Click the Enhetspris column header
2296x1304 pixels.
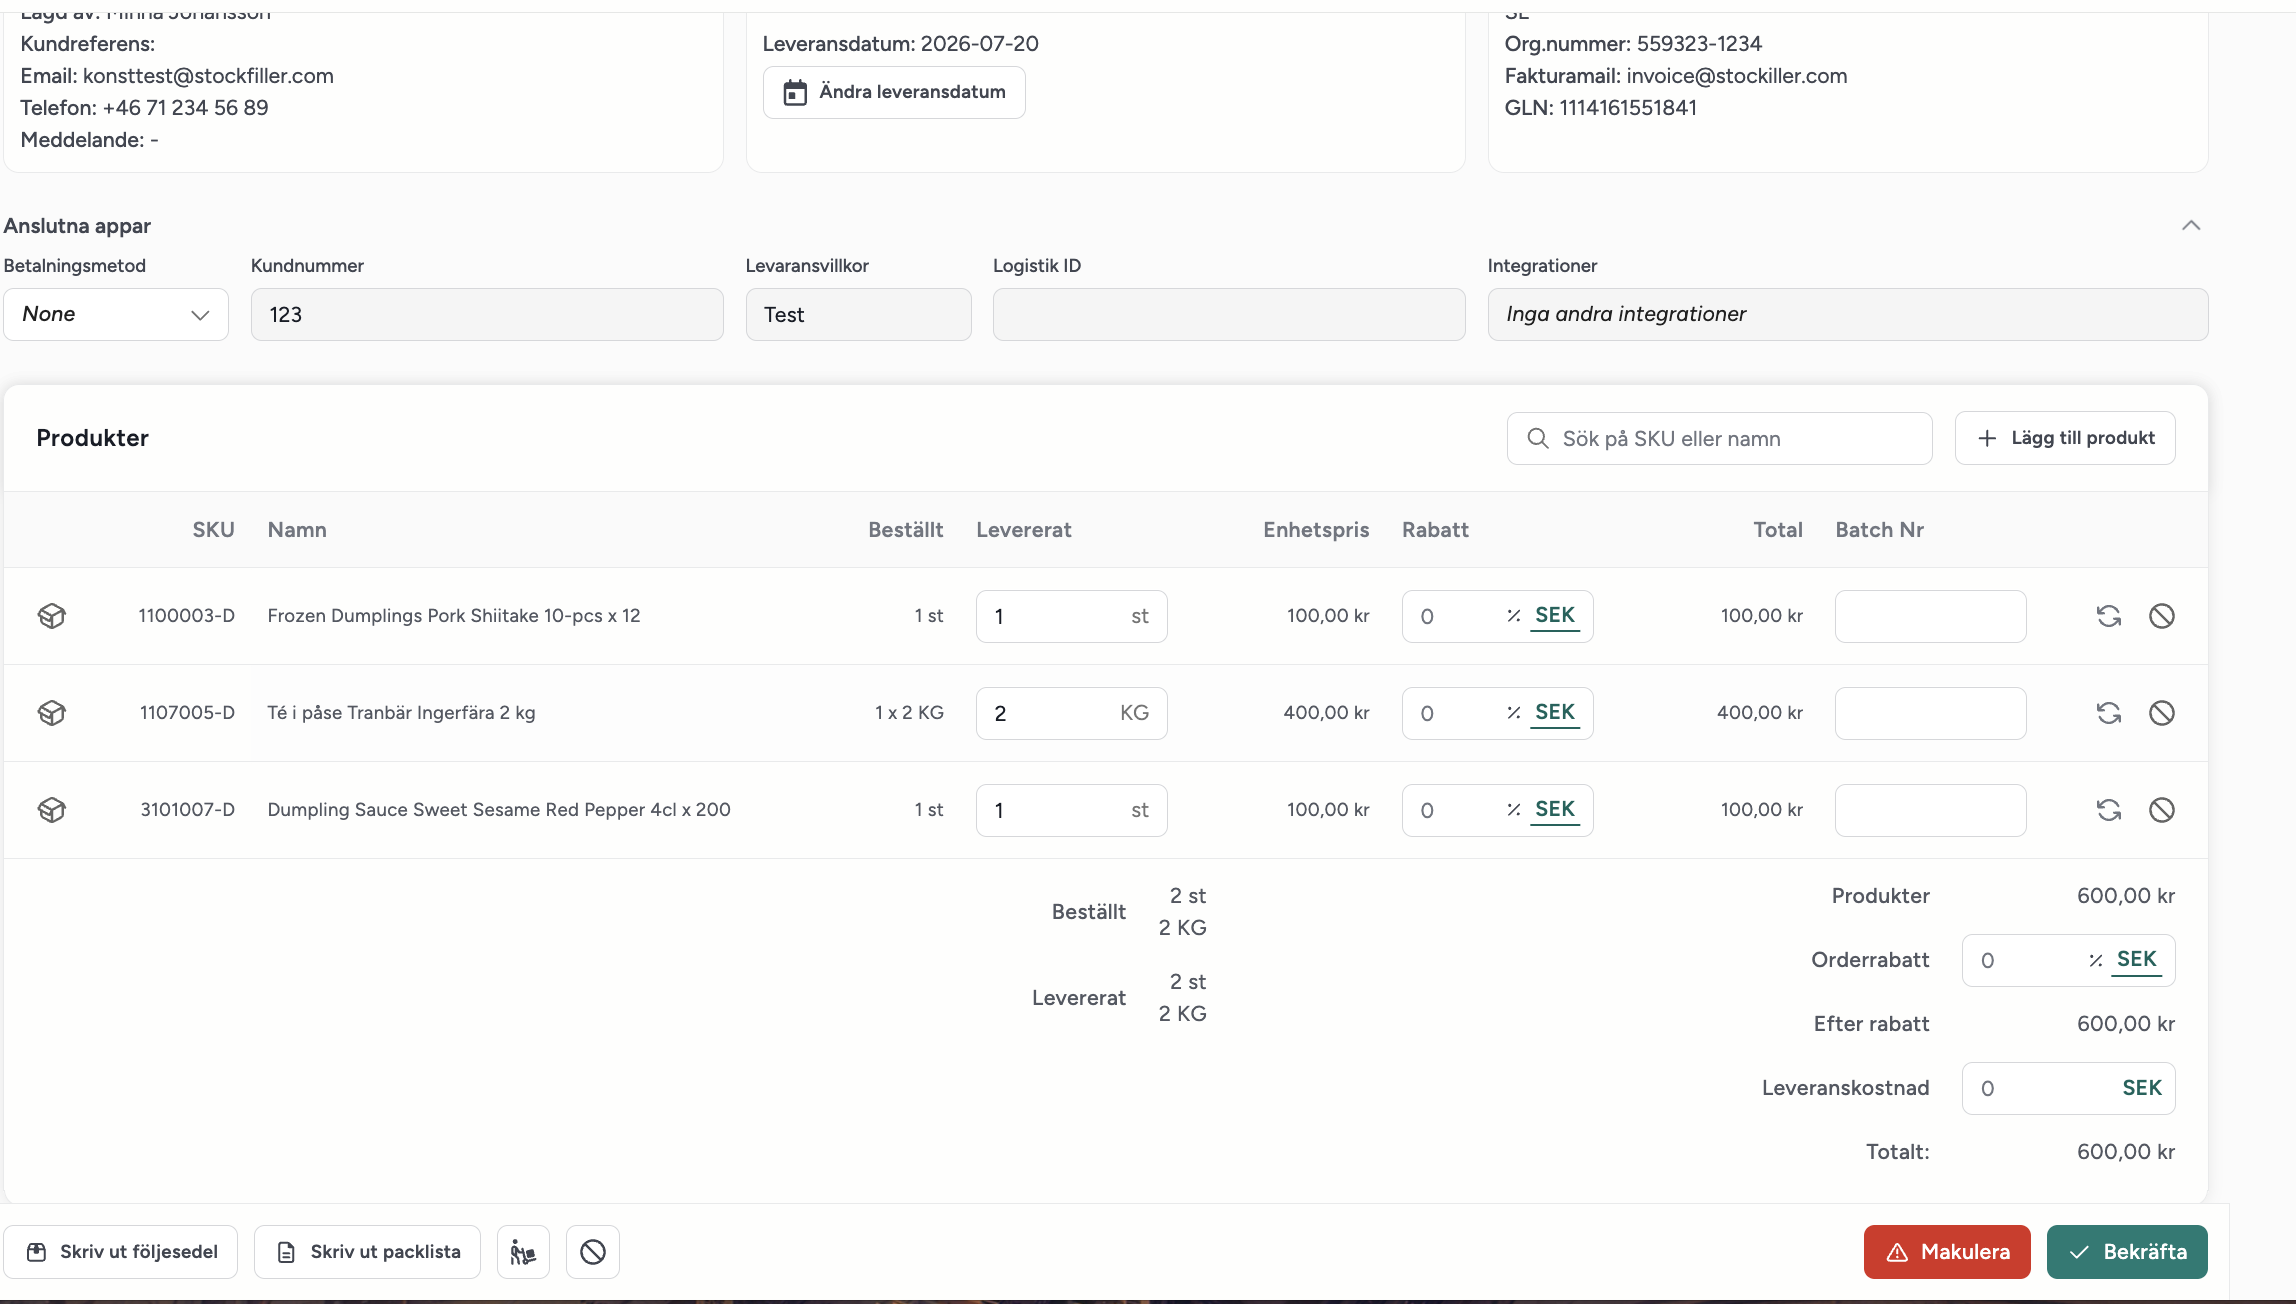[1316, 530]
